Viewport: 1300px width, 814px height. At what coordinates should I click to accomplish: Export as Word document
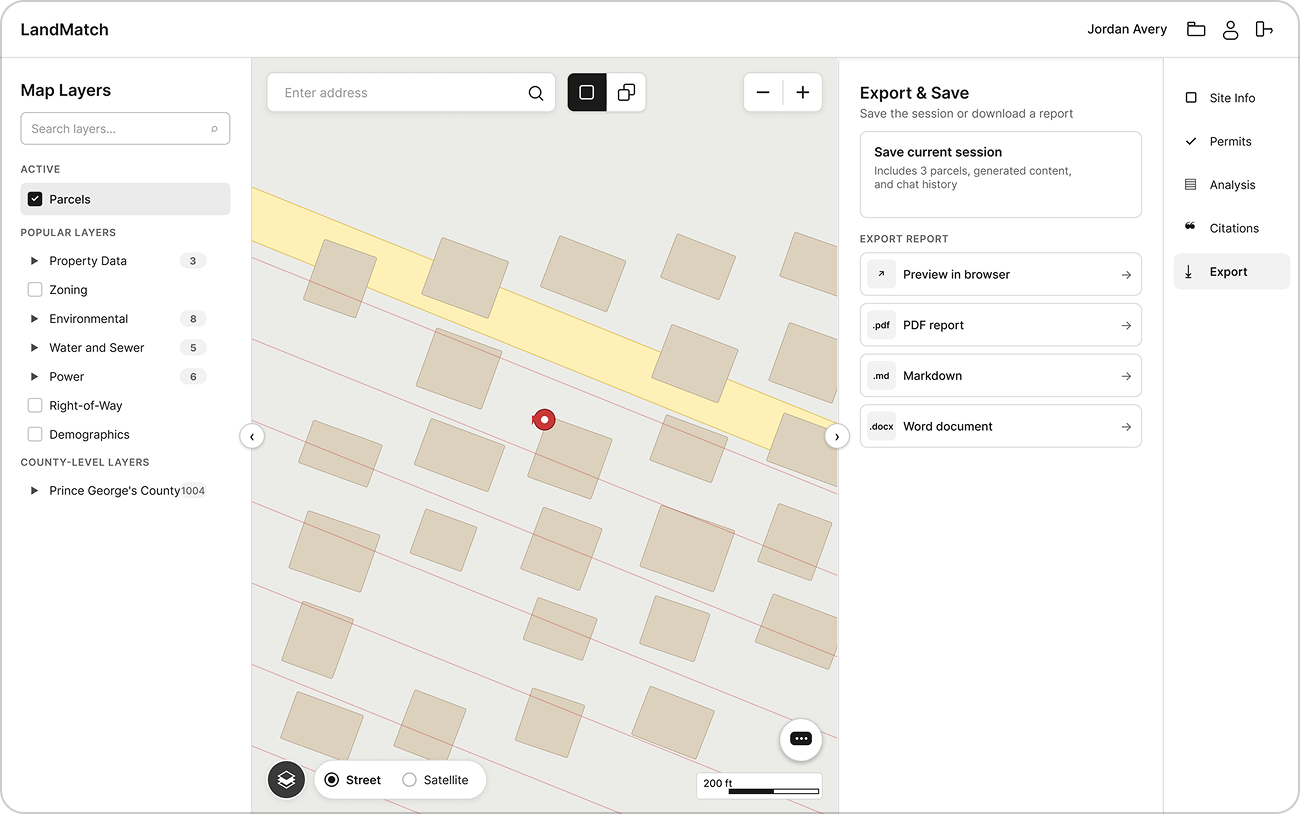click(1001, 426)
